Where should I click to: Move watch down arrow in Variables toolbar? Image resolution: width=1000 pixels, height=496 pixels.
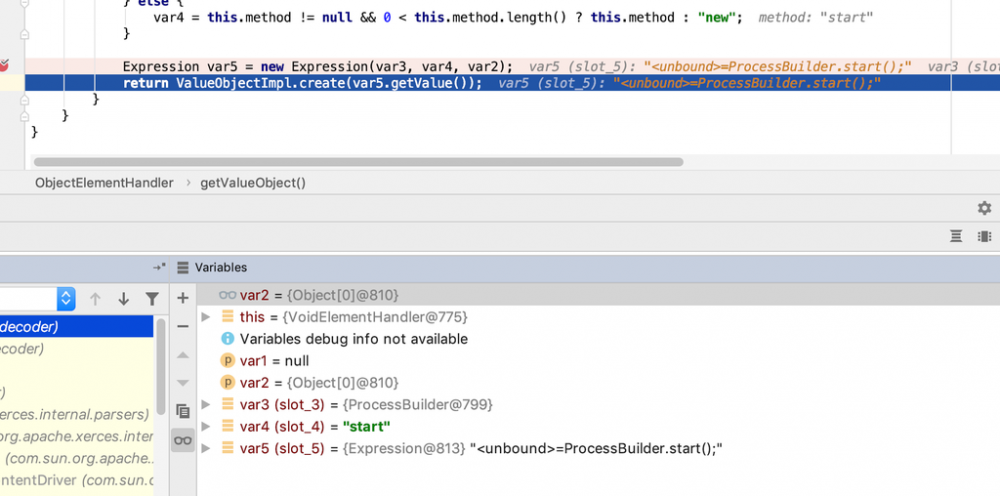click(x=183, y=383)
